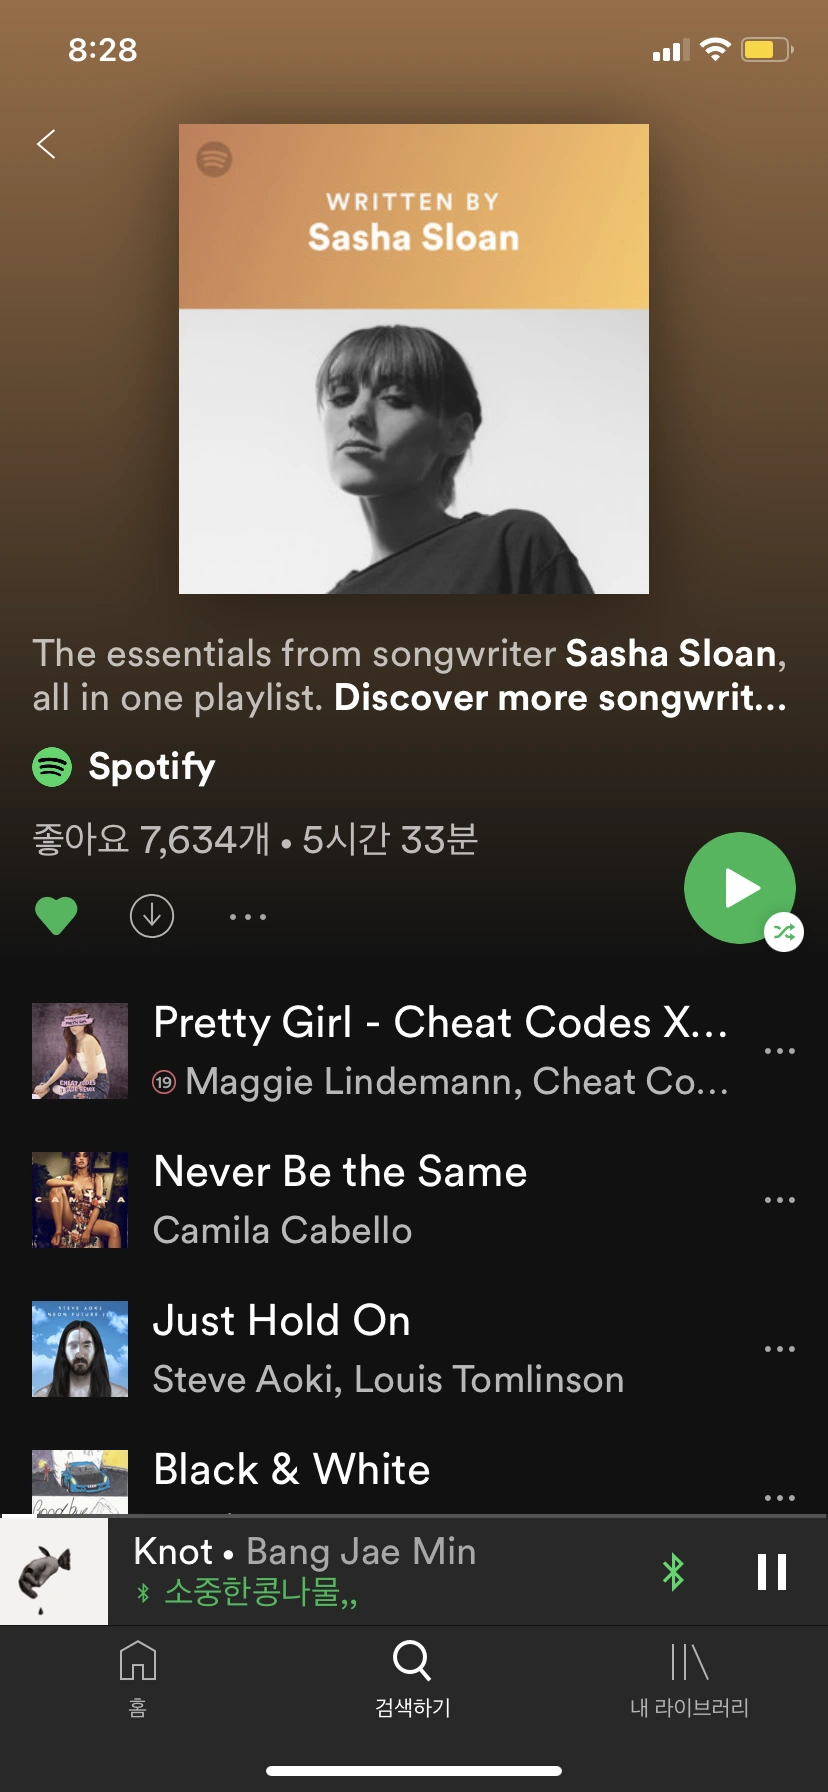Open the Knot now playing album thumbnail
Viewport: 828px width, 1792px height.
(54, 1571)
